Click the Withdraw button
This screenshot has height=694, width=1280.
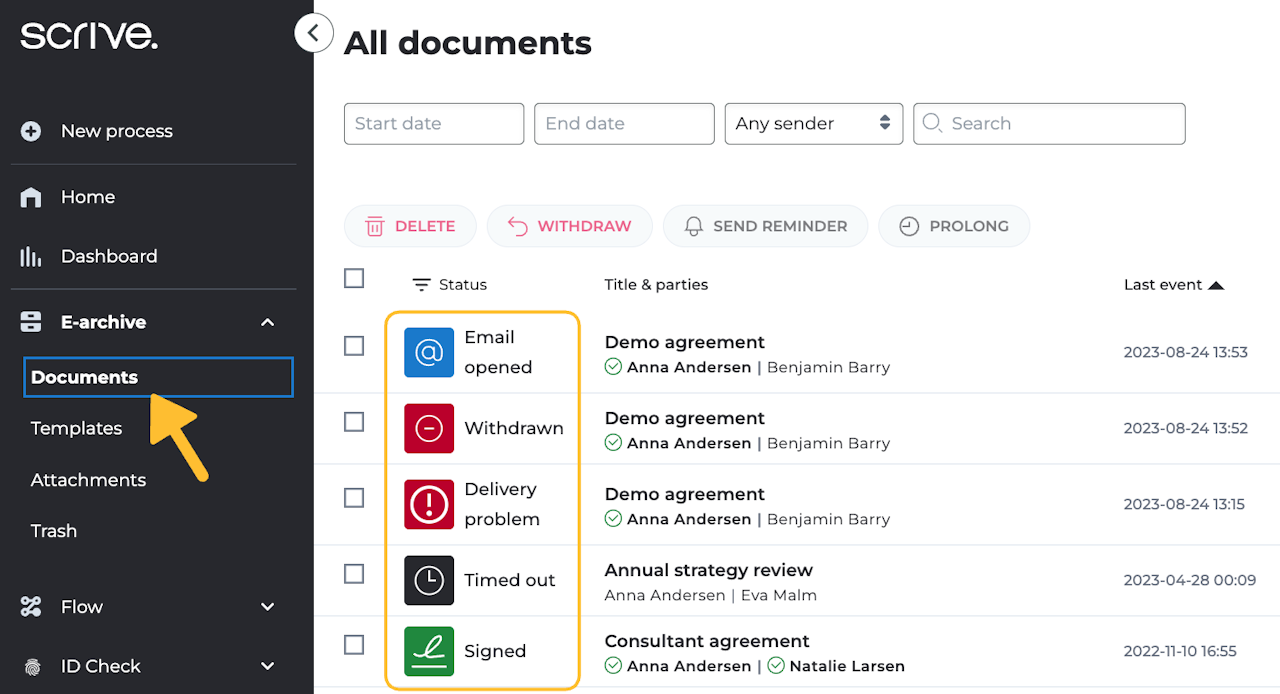pos(569,226)
